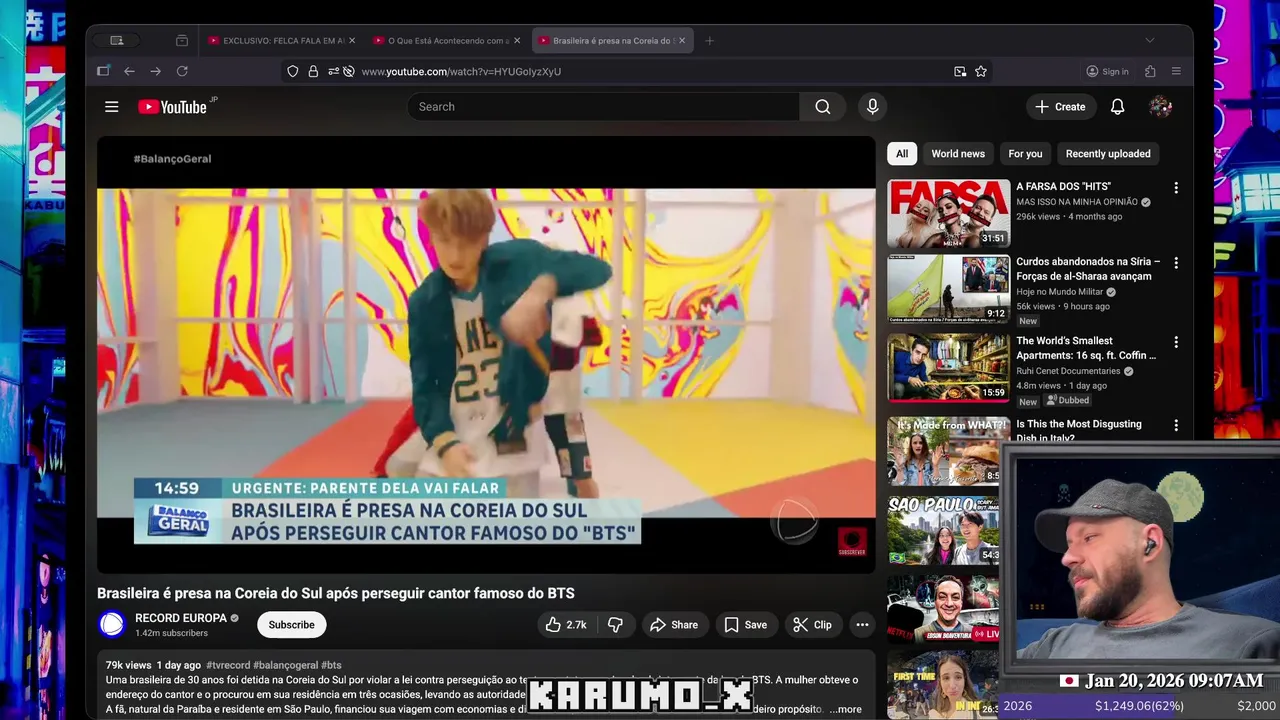Dislike the video with thumbs-down
Viewport: 1280px width, 720px height.
point(615,625)
